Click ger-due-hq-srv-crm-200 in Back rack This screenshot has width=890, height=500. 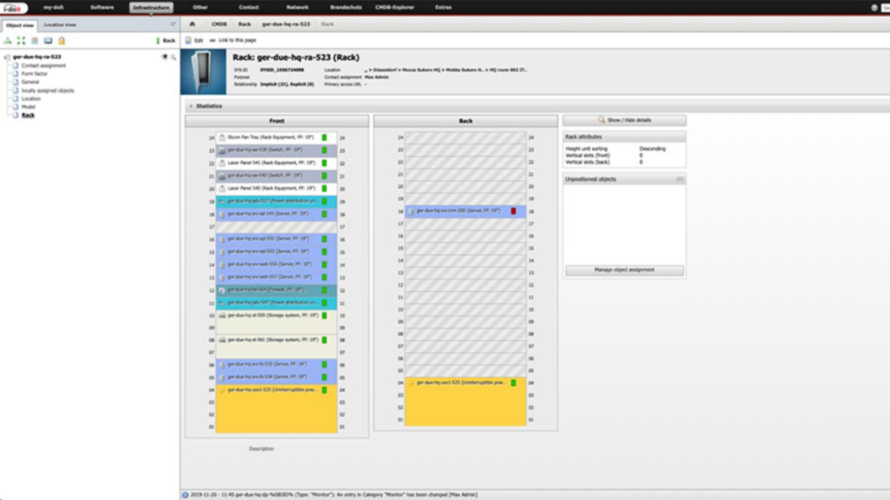click(x=465, y=211)
